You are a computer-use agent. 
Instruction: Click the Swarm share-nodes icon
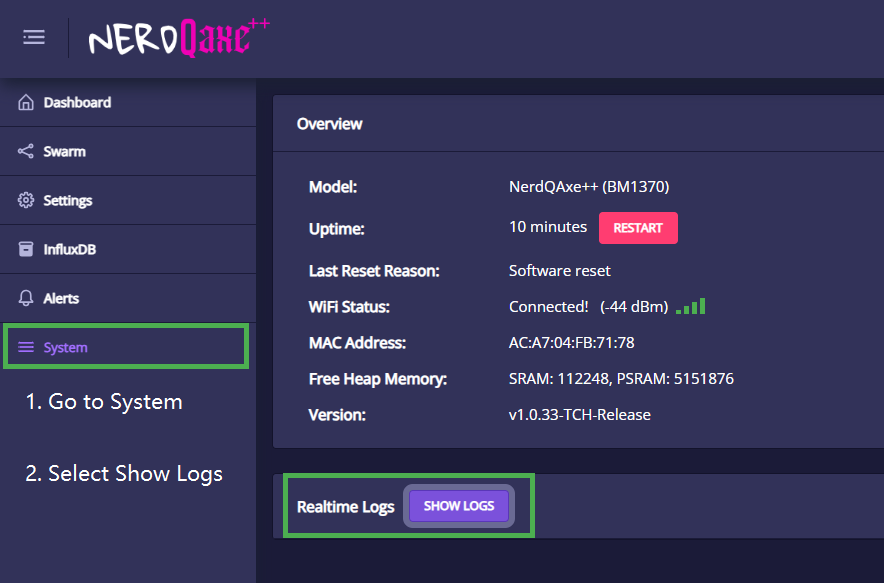tap(26, 152)
